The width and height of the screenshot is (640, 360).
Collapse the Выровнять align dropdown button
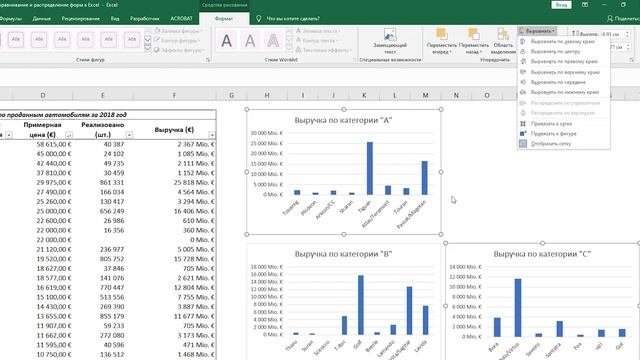point(537,31)
